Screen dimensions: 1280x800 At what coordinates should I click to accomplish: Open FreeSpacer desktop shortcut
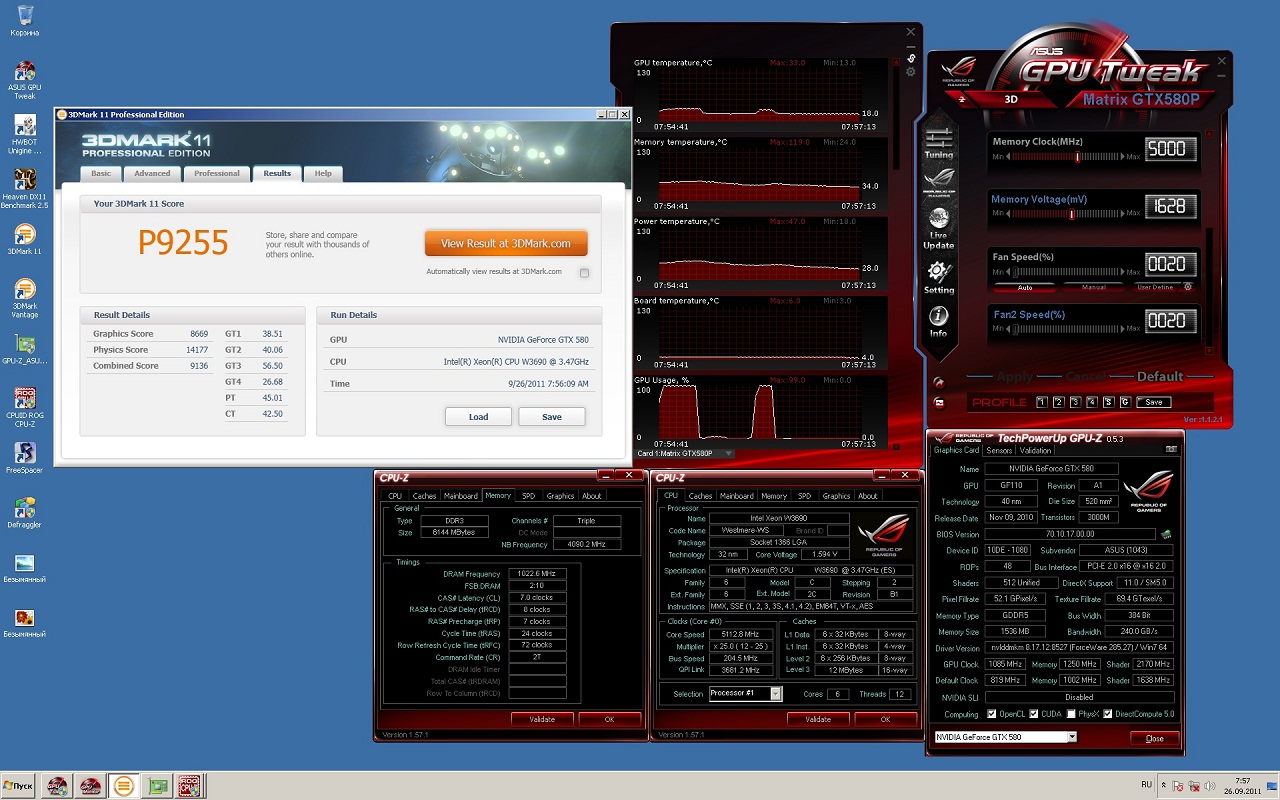coord(25,457)
